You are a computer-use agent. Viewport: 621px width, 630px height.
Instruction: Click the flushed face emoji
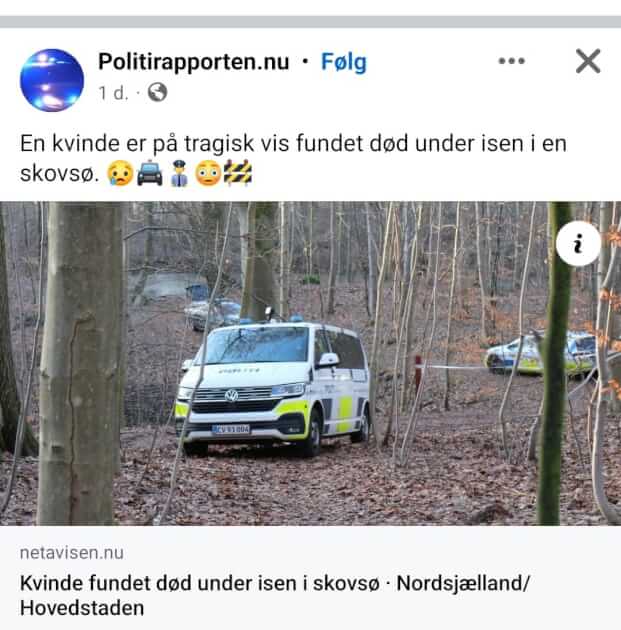coord(208,173)
